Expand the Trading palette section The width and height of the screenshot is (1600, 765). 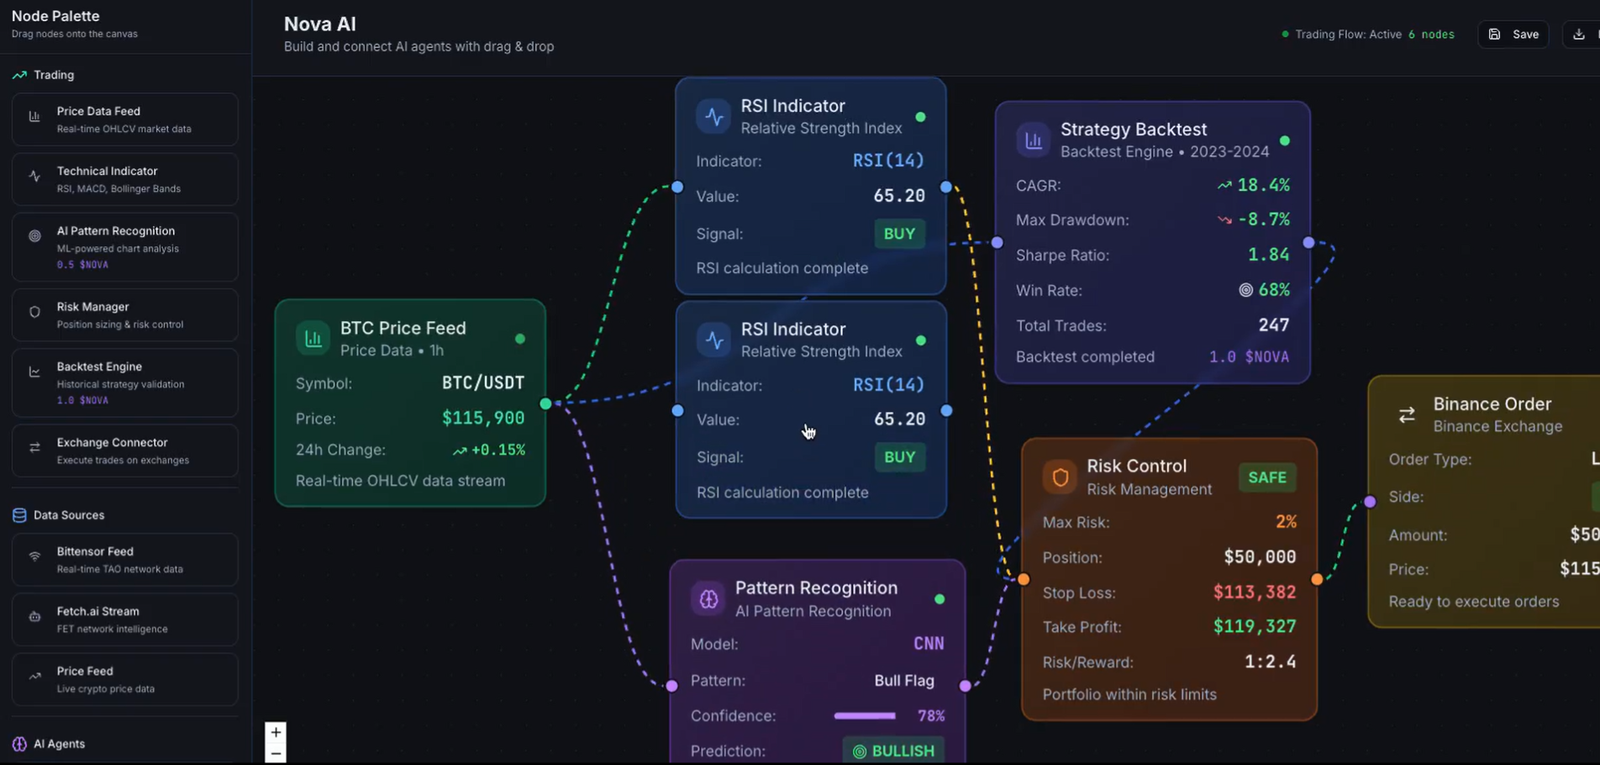coord(43,75)
